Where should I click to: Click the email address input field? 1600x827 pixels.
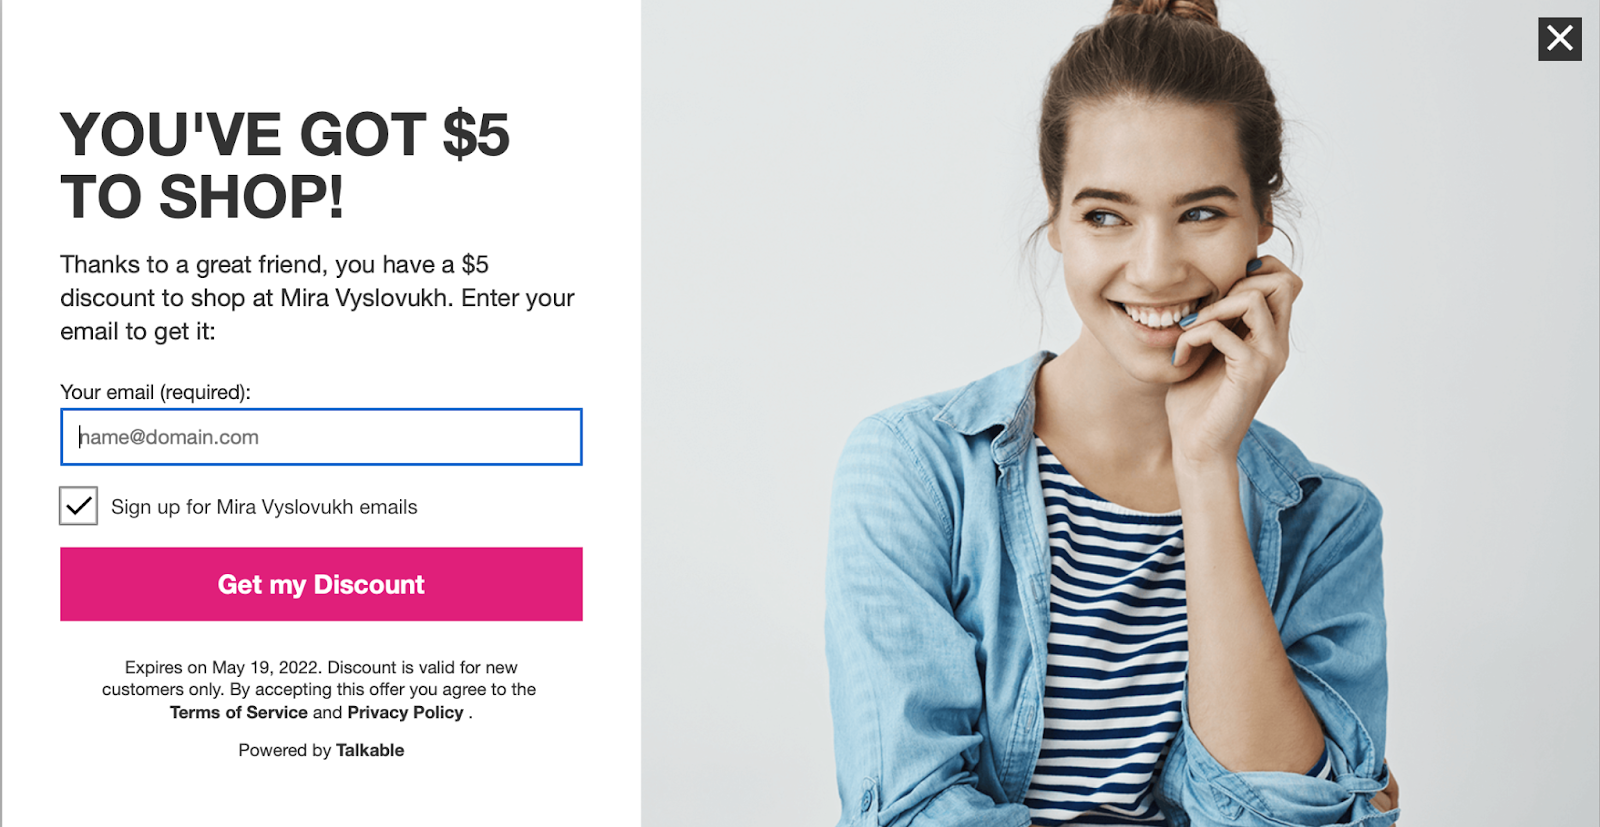(x=321, y=437)
